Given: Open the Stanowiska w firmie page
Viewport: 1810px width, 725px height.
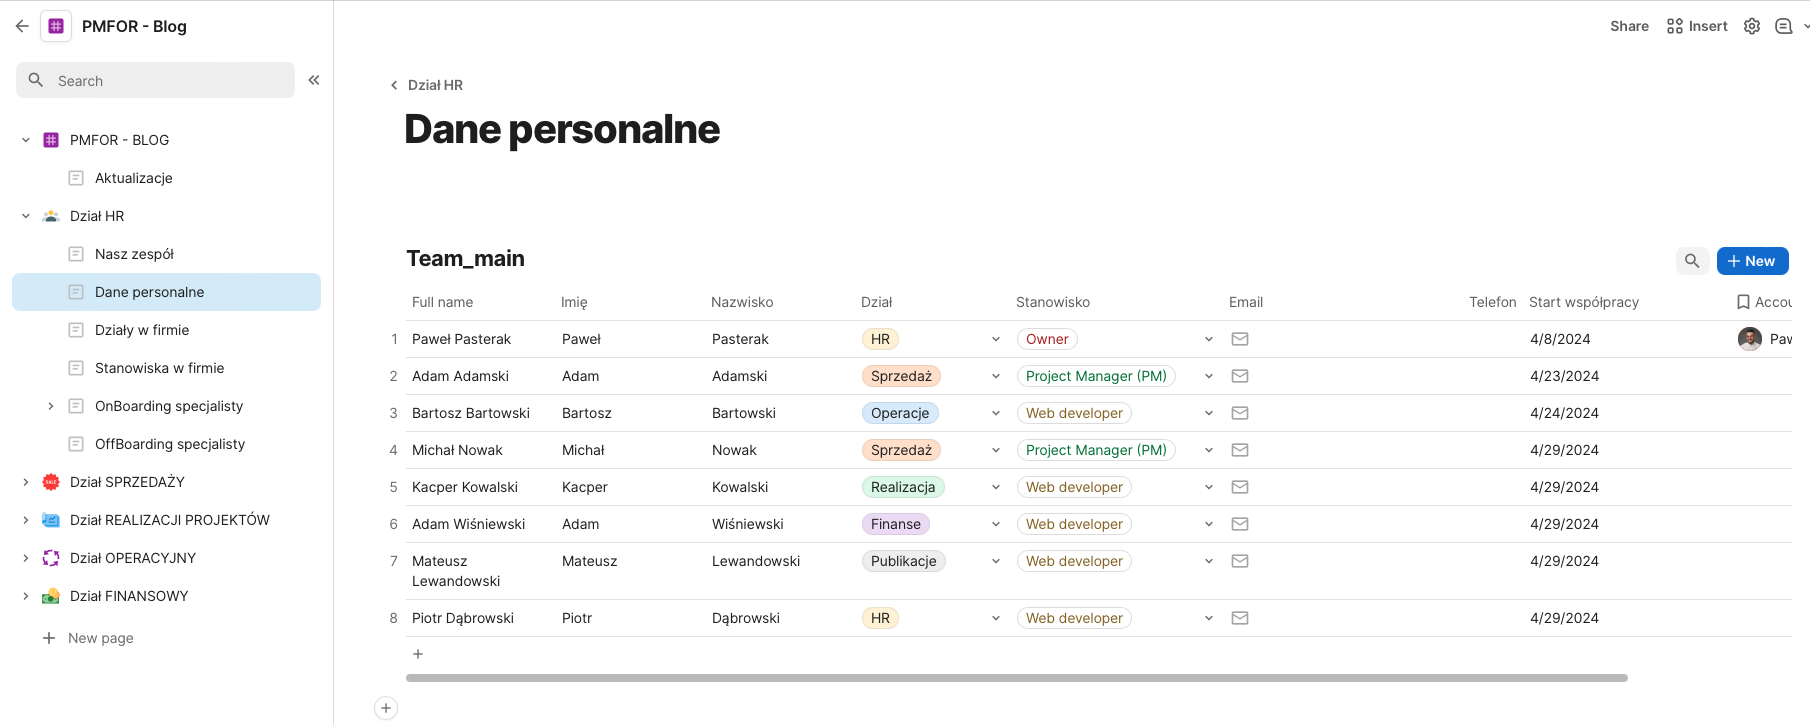Looking at the screenshot, I should click(x=159, y=368).
